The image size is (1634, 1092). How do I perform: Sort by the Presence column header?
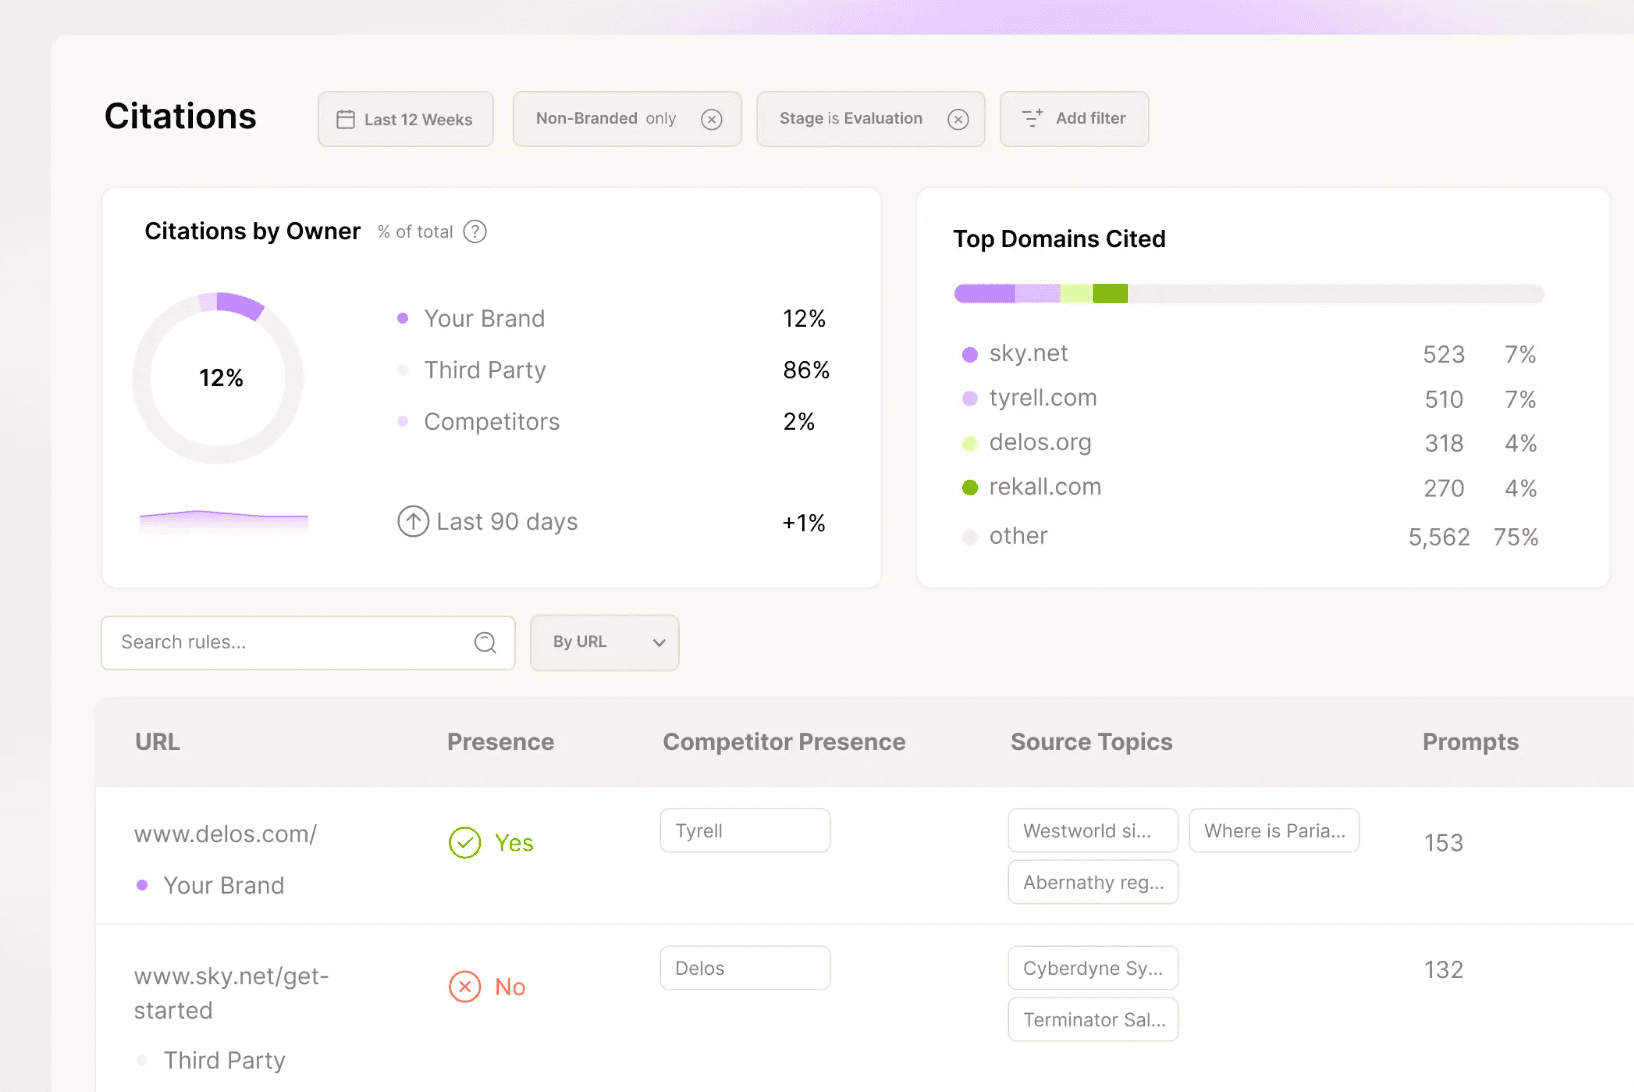coord(501,742)
